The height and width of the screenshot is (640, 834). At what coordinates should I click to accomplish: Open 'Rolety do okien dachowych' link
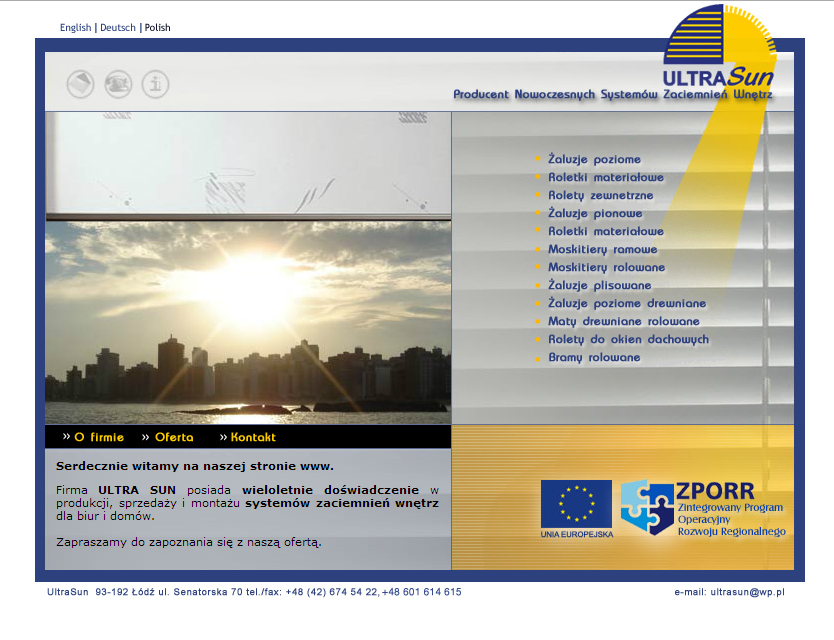[628, 339]
